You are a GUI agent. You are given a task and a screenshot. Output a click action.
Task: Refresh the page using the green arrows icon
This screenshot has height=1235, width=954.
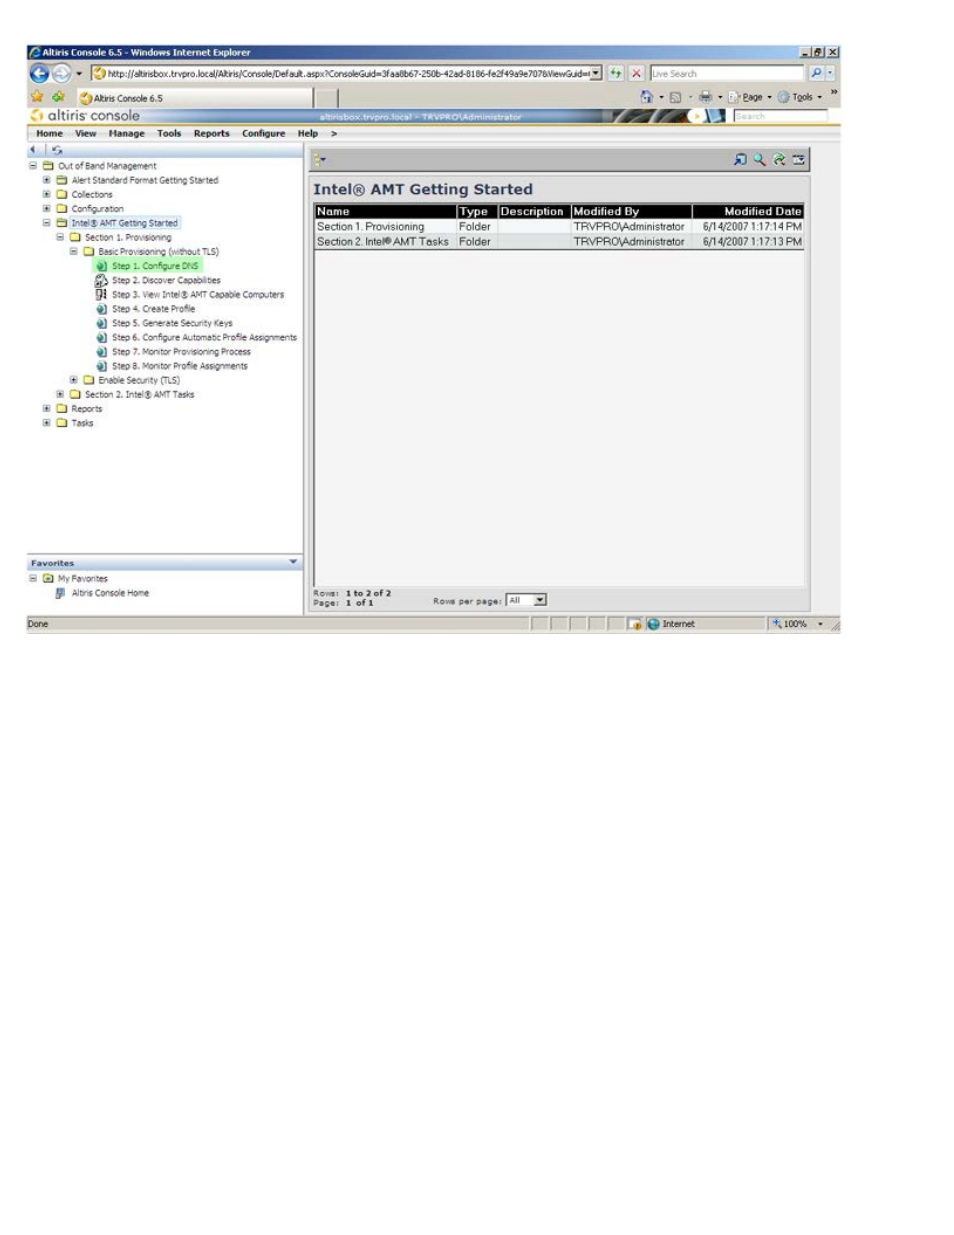(x=616, y=73)
